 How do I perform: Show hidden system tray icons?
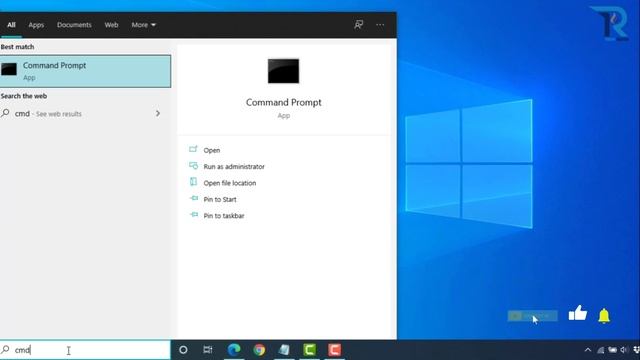click(588, 350)
